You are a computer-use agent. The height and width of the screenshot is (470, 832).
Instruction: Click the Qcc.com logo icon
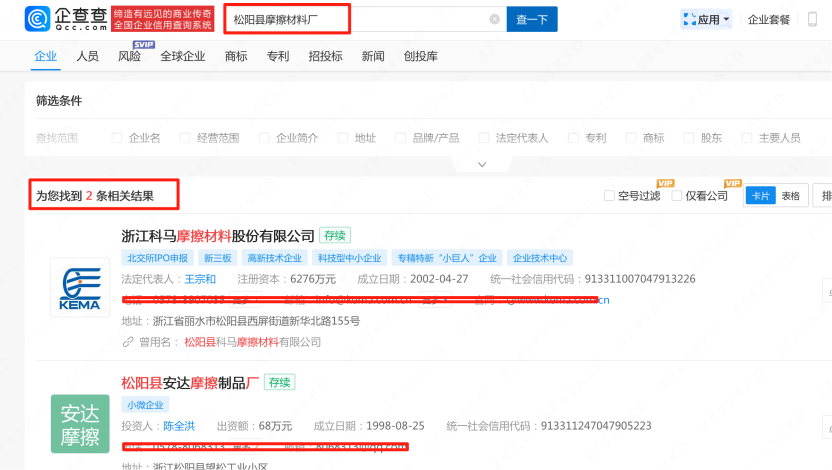click(x=37, y=19)
